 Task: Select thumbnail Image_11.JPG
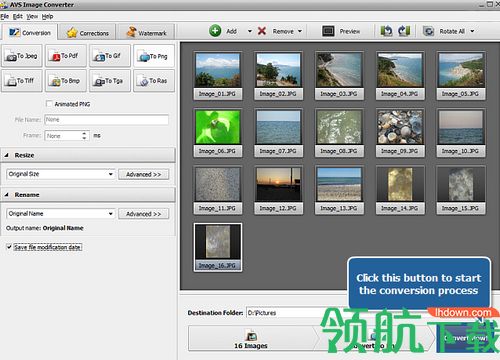[217, 190]
